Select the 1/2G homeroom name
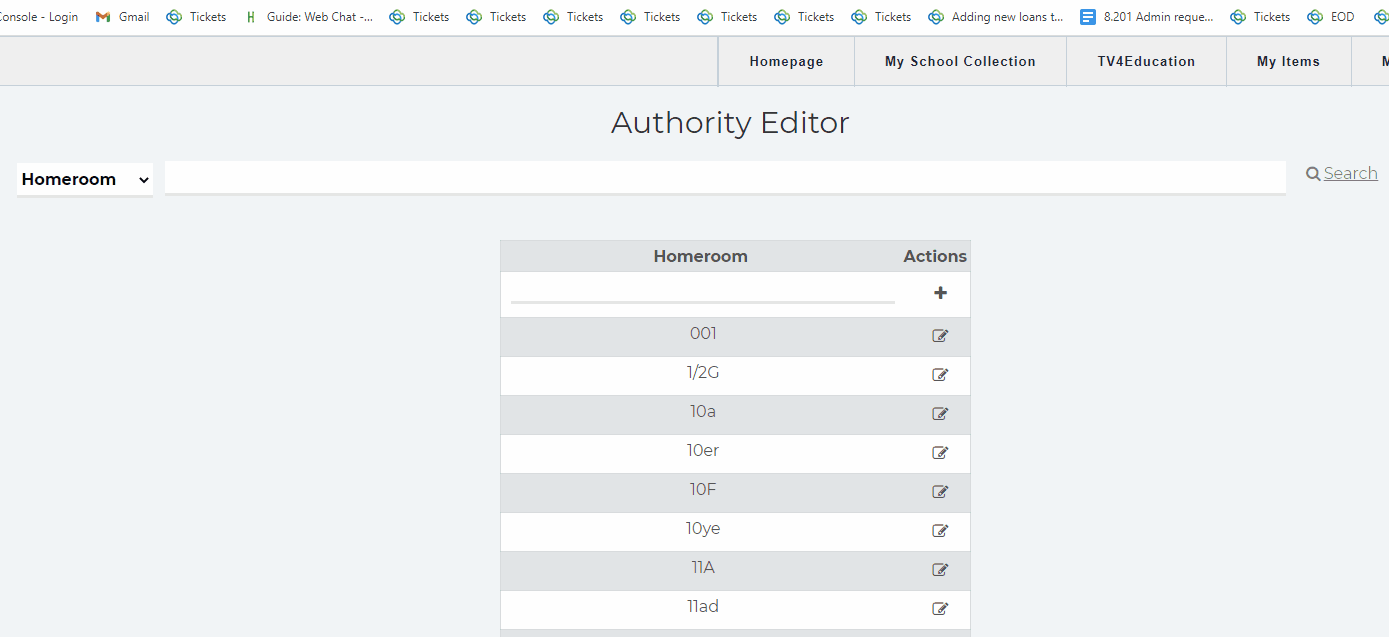 (703, 373)
